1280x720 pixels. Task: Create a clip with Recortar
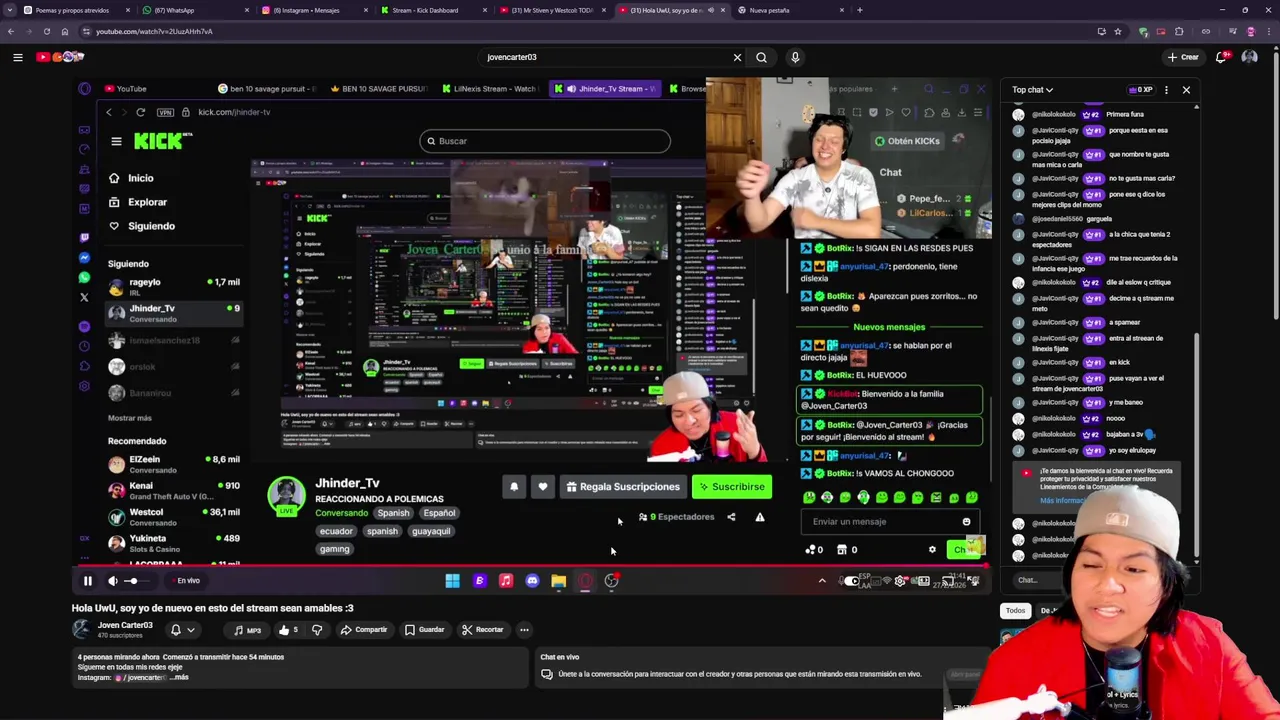[x=482, y=630]
